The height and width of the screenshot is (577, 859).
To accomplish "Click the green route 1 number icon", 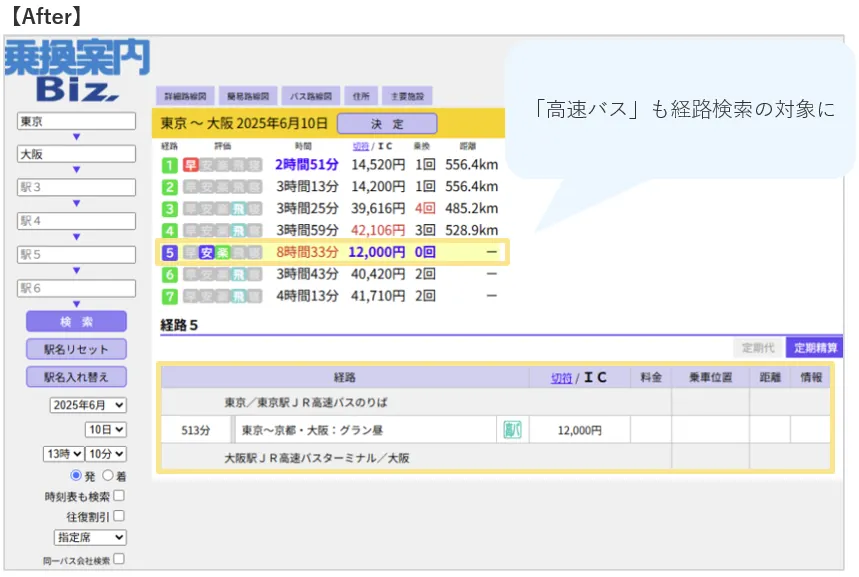I will (x=170, y=164).
